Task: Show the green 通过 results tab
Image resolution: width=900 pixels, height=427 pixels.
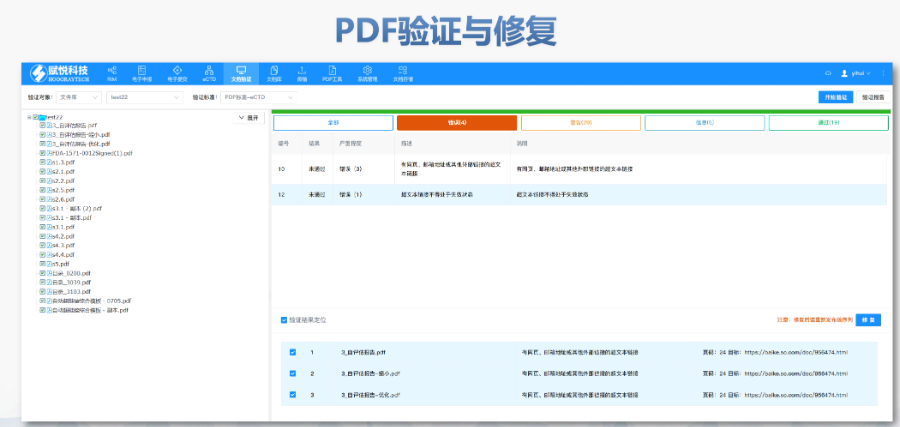Action: tap(829, 123)
